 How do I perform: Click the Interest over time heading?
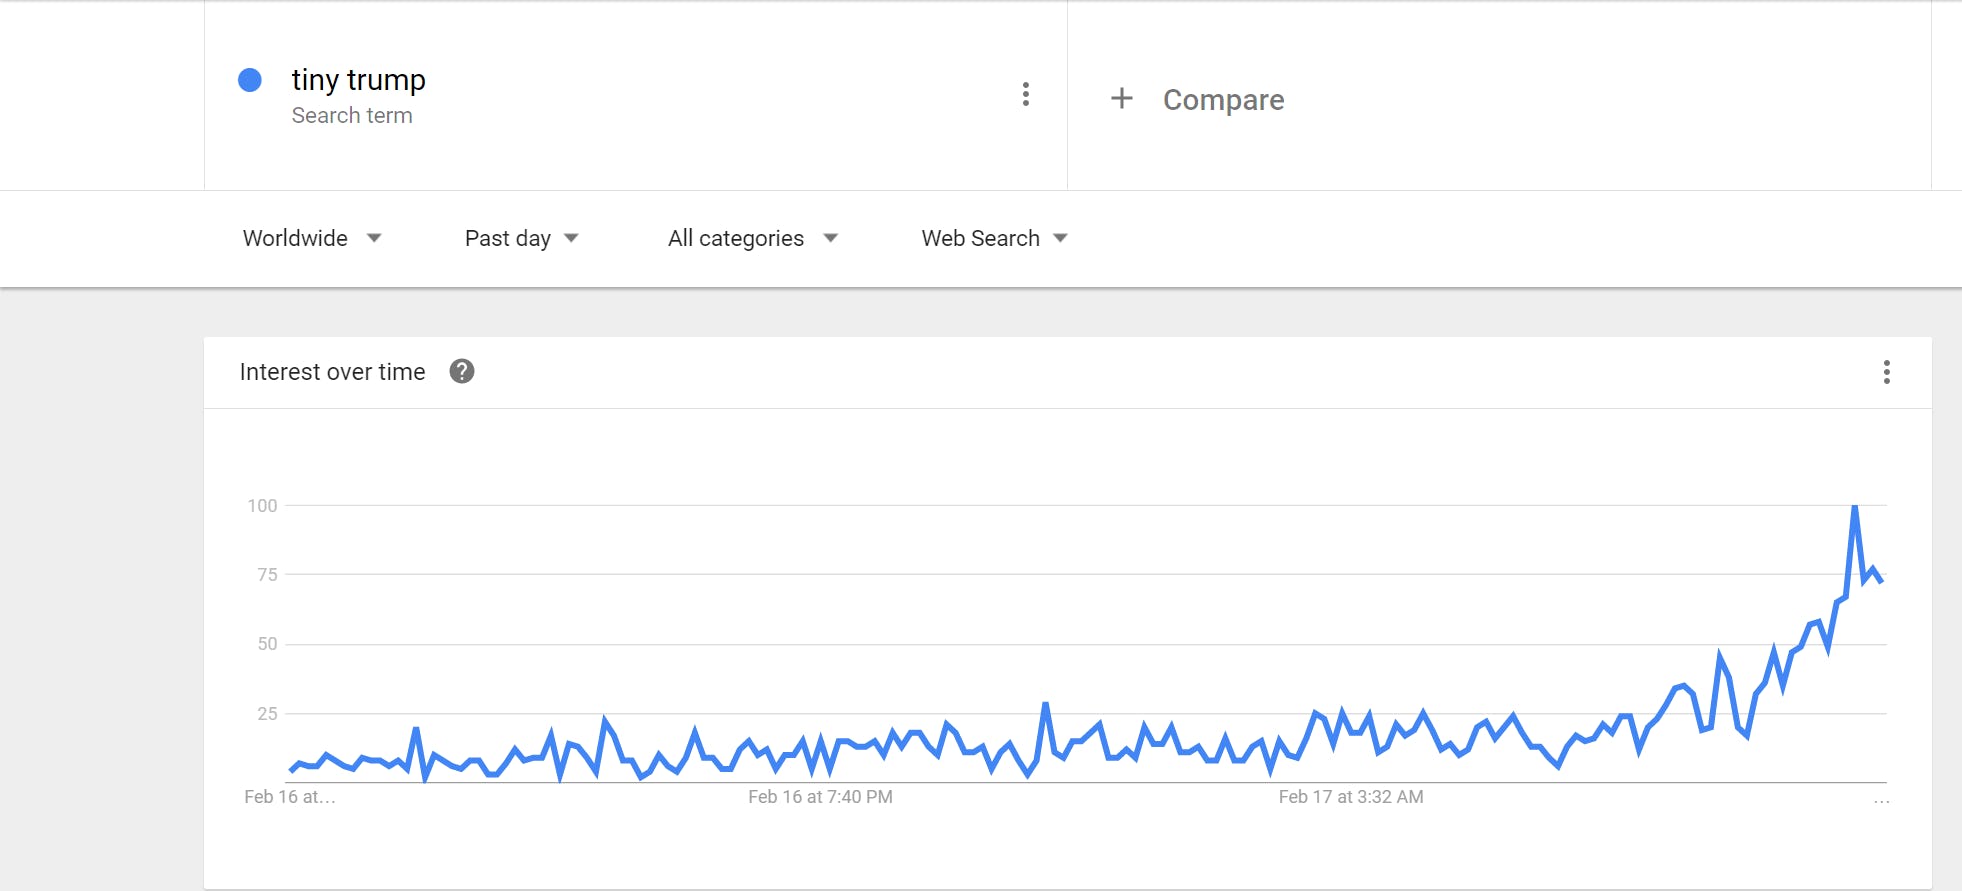pyautogui.click(x=332, y=372)
